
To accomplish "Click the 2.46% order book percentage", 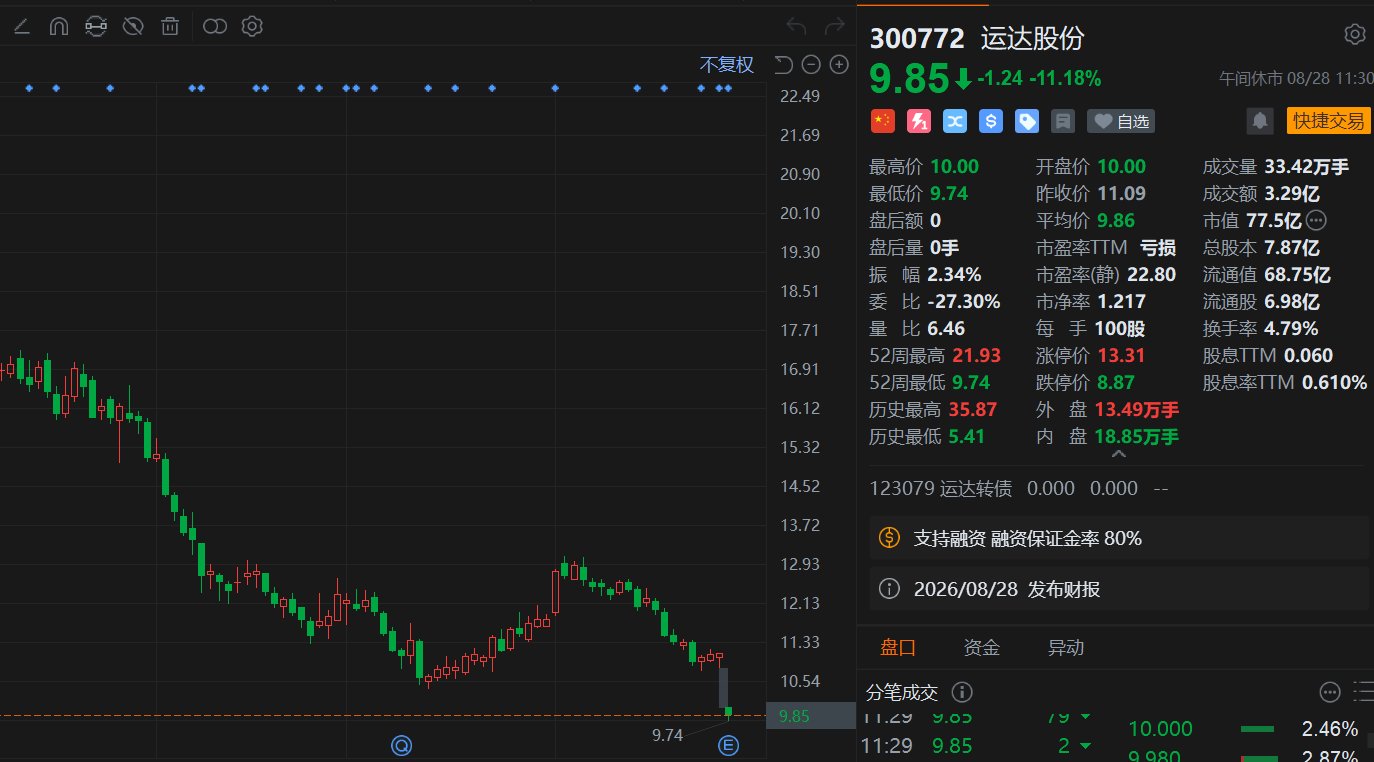I will (1330, 729).
